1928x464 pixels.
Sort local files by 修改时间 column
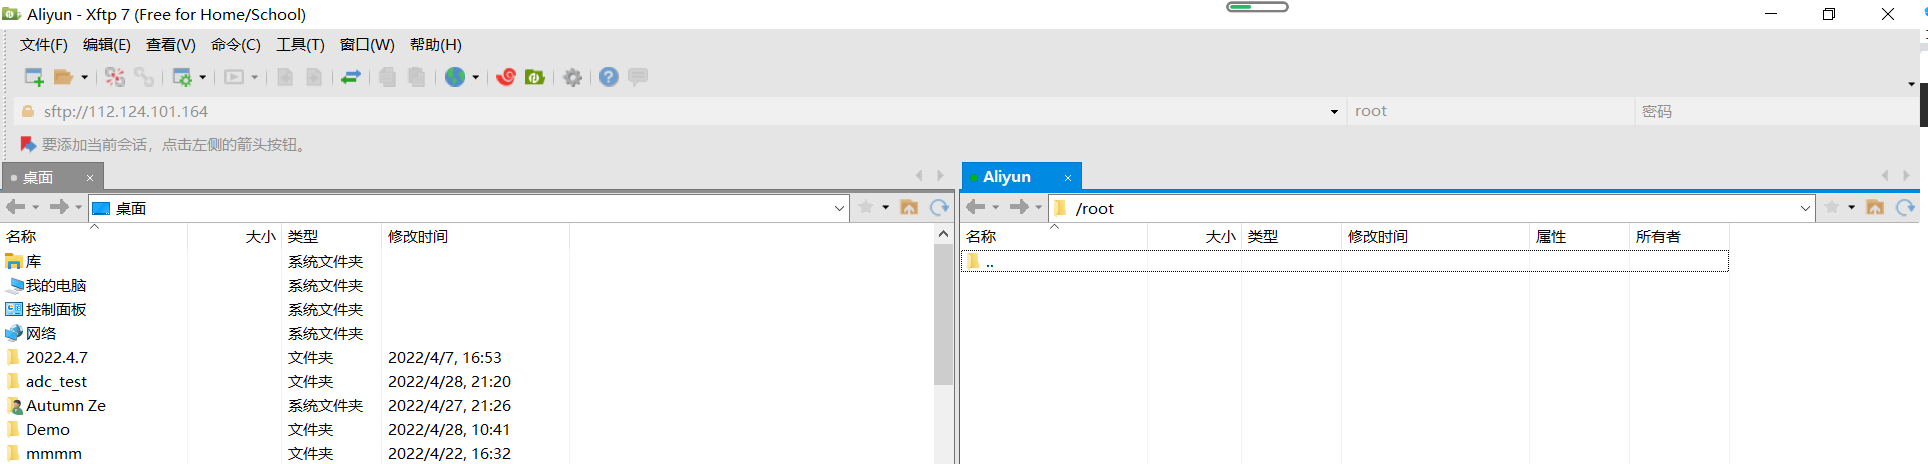coord(475,236)
